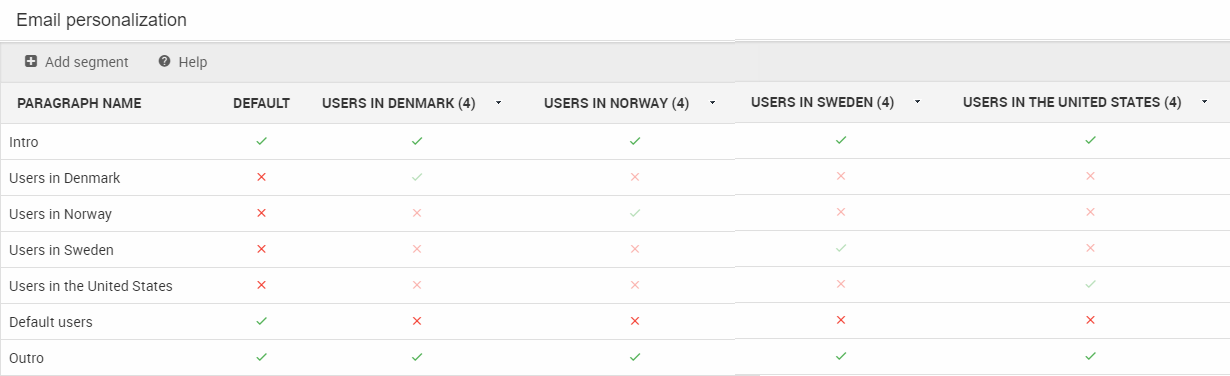Select the Default users paragraph row
Viewport: 1230px width, 376px height.
615,322
